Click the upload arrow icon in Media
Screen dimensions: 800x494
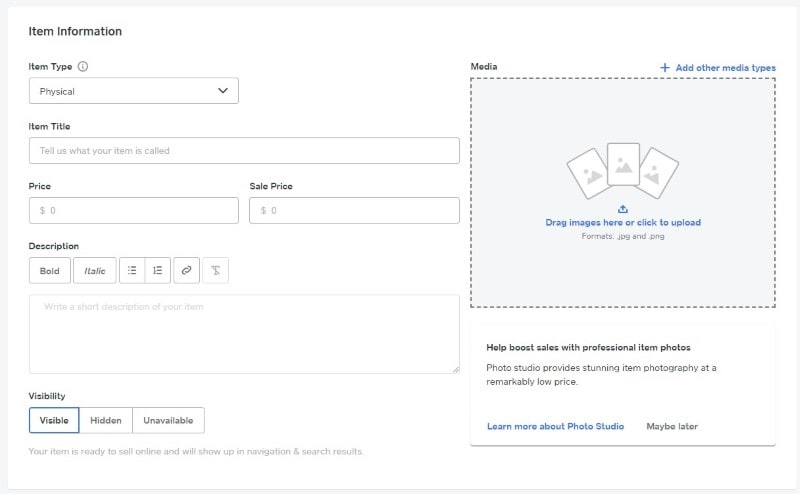(x=623, y=209)
